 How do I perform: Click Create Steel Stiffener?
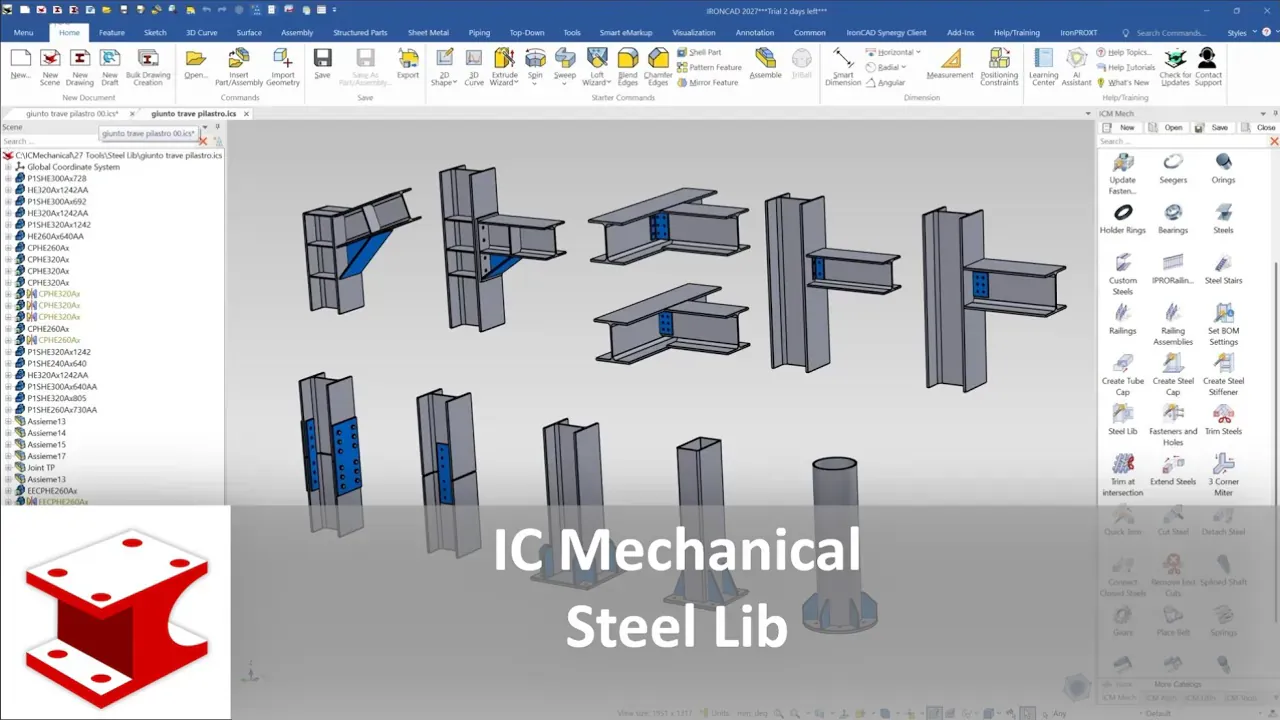[1223, 376]
